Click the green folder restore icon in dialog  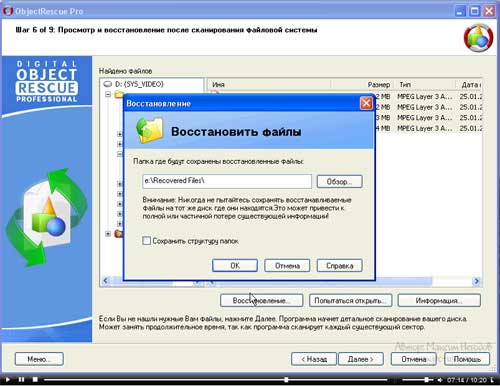150,130
